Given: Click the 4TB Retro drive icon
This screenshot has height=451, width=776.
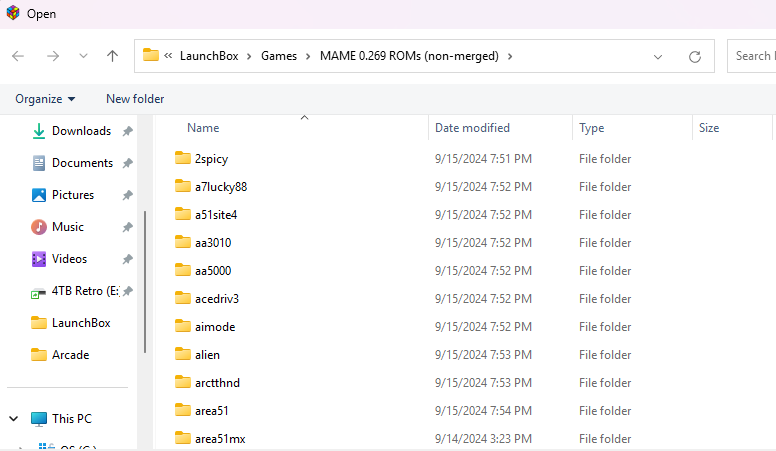Looking at the screenshot, I should (38, 293).
